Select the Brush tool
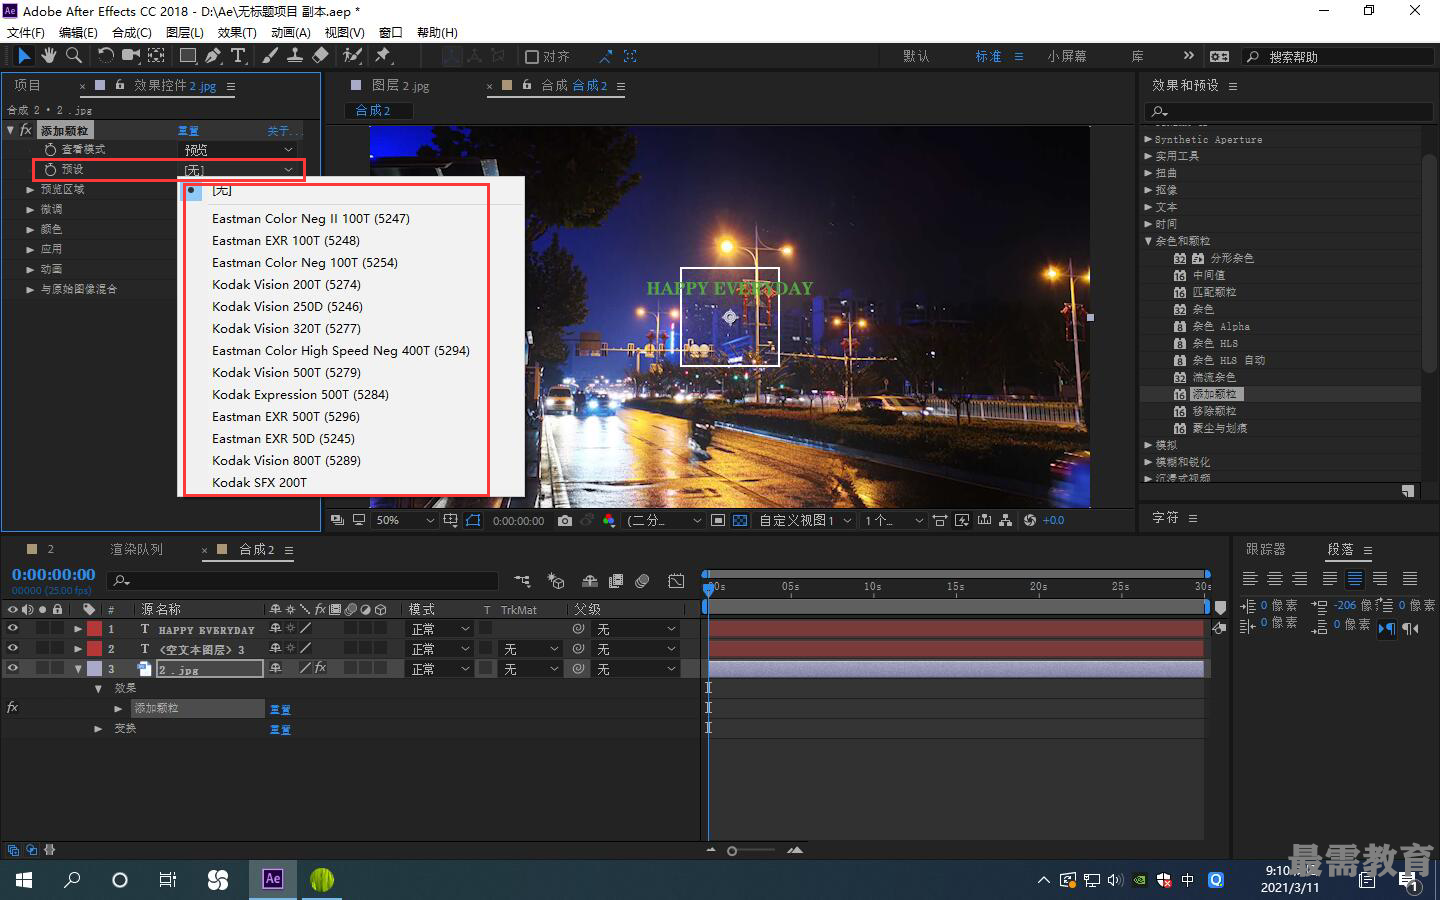 coord(270,56)
